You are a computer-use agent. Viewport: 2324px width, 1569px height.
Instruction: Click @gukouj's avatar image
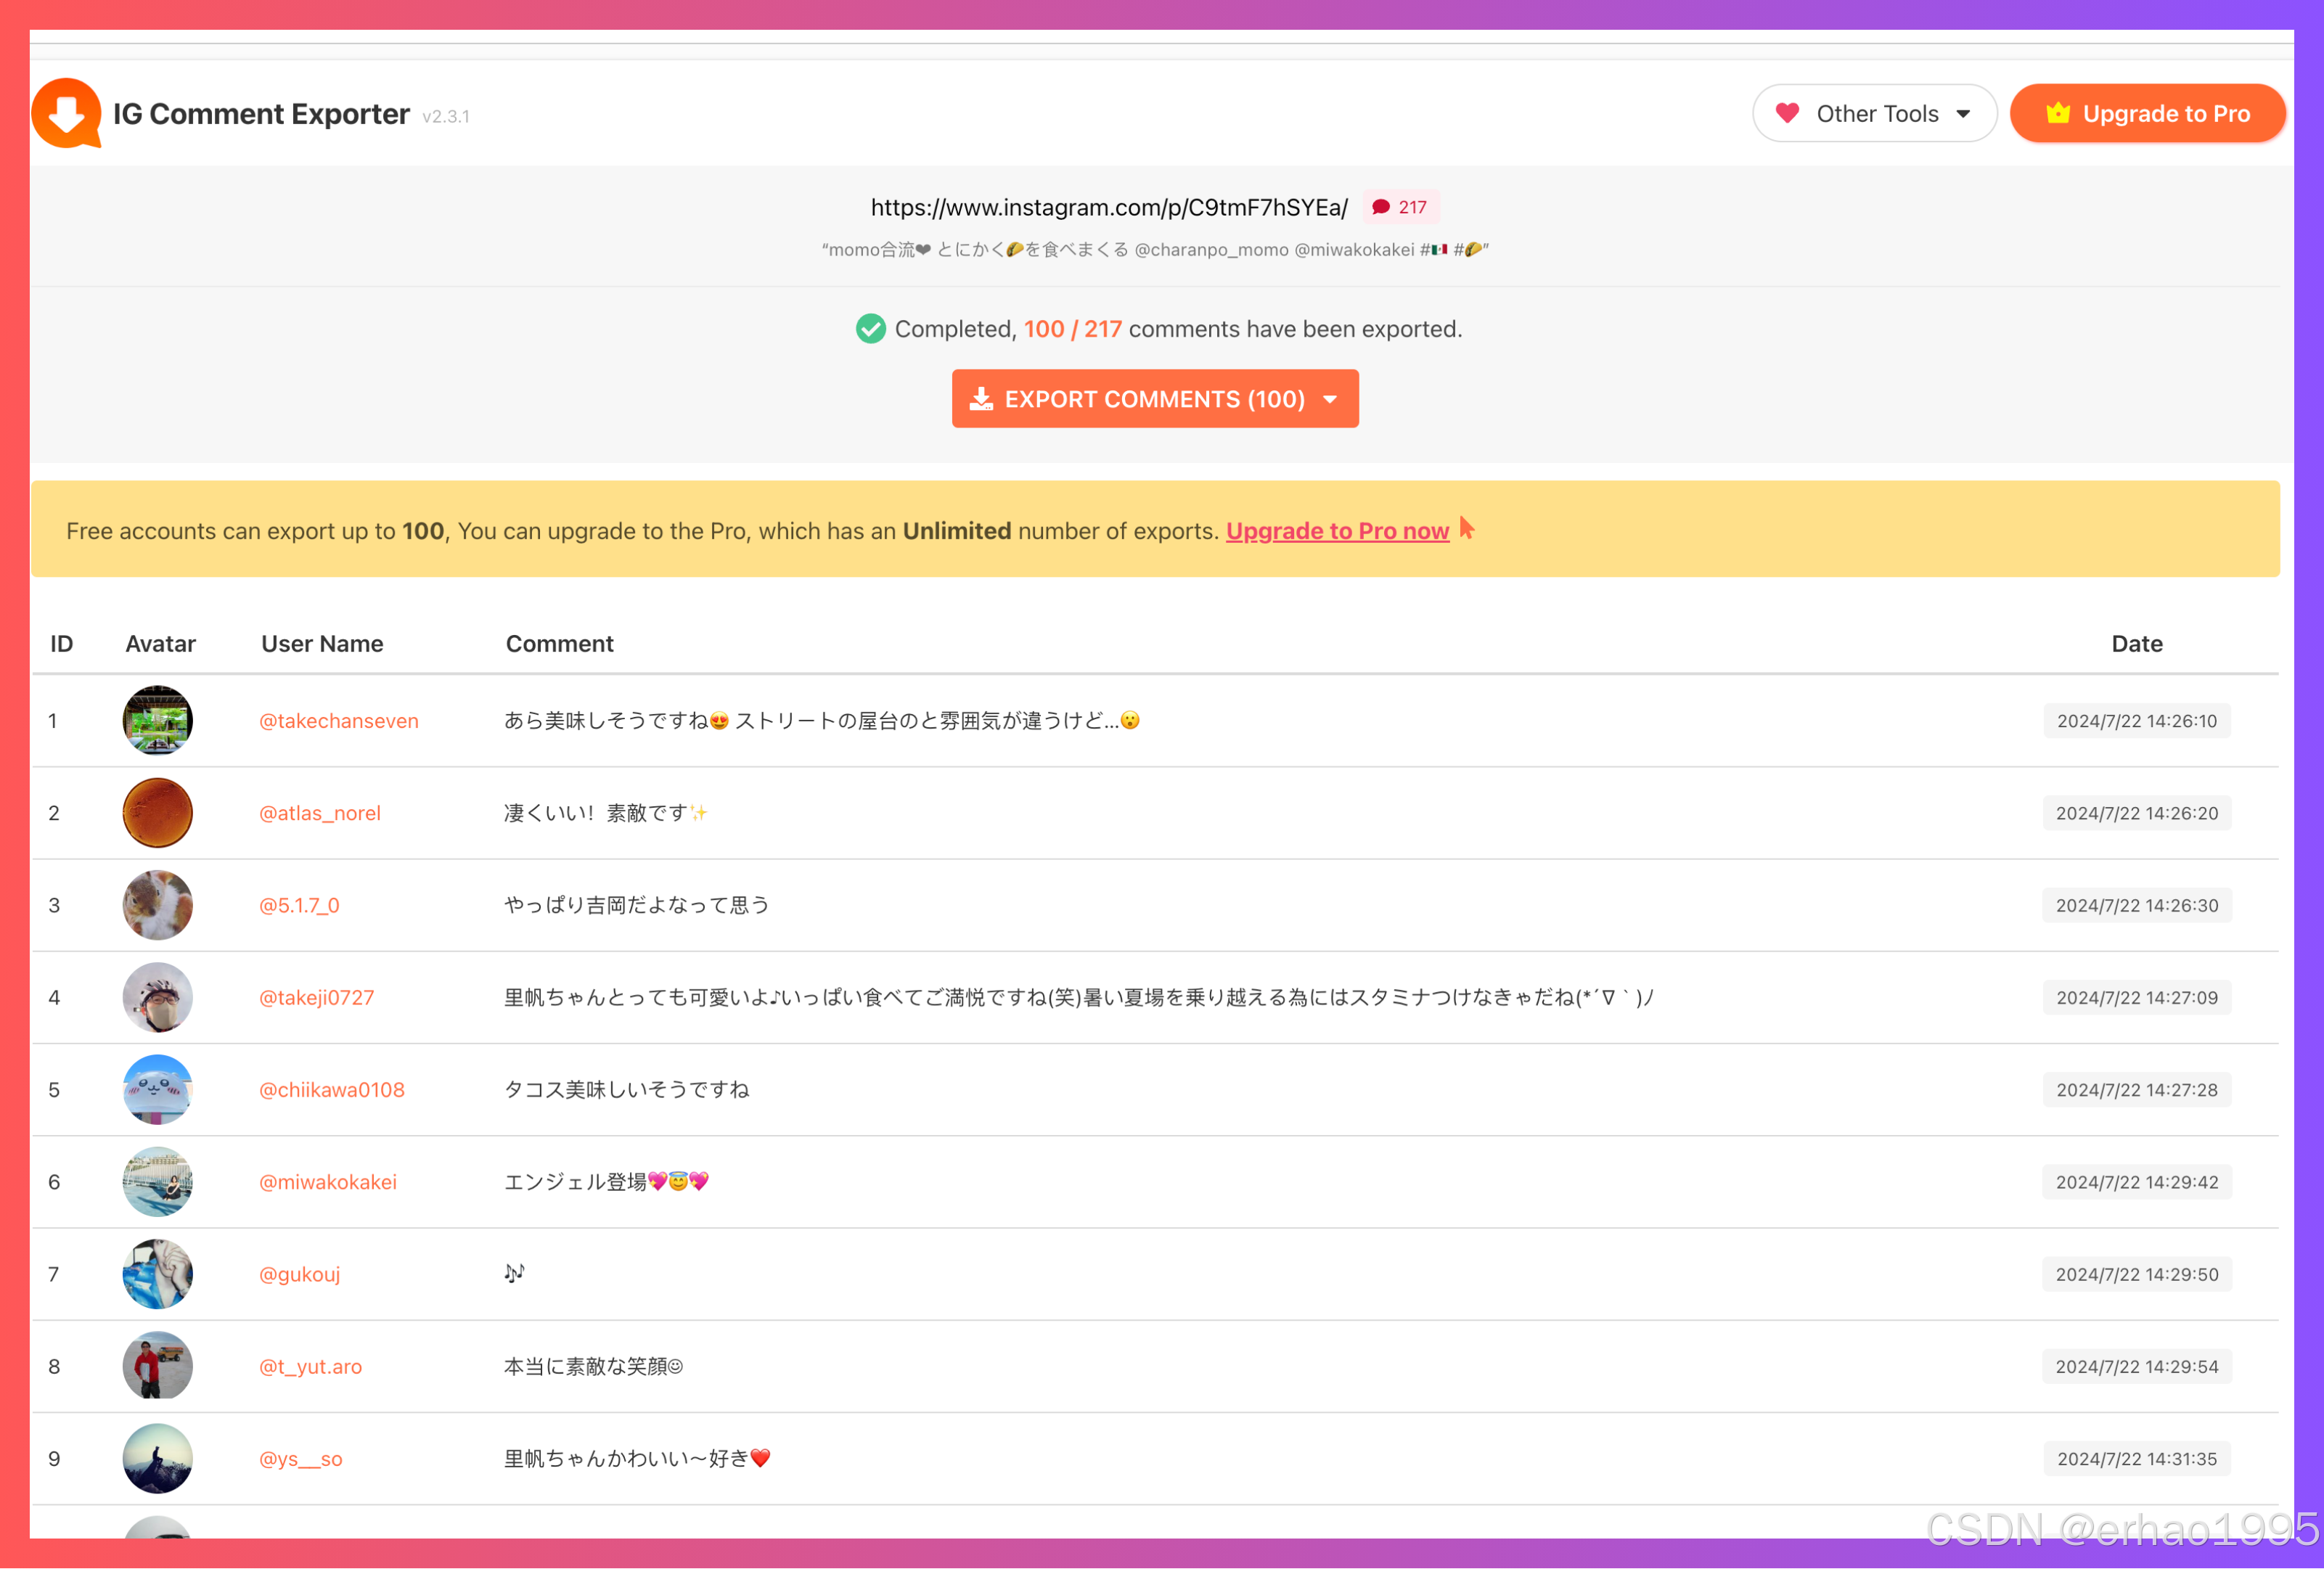(157, 1273)
